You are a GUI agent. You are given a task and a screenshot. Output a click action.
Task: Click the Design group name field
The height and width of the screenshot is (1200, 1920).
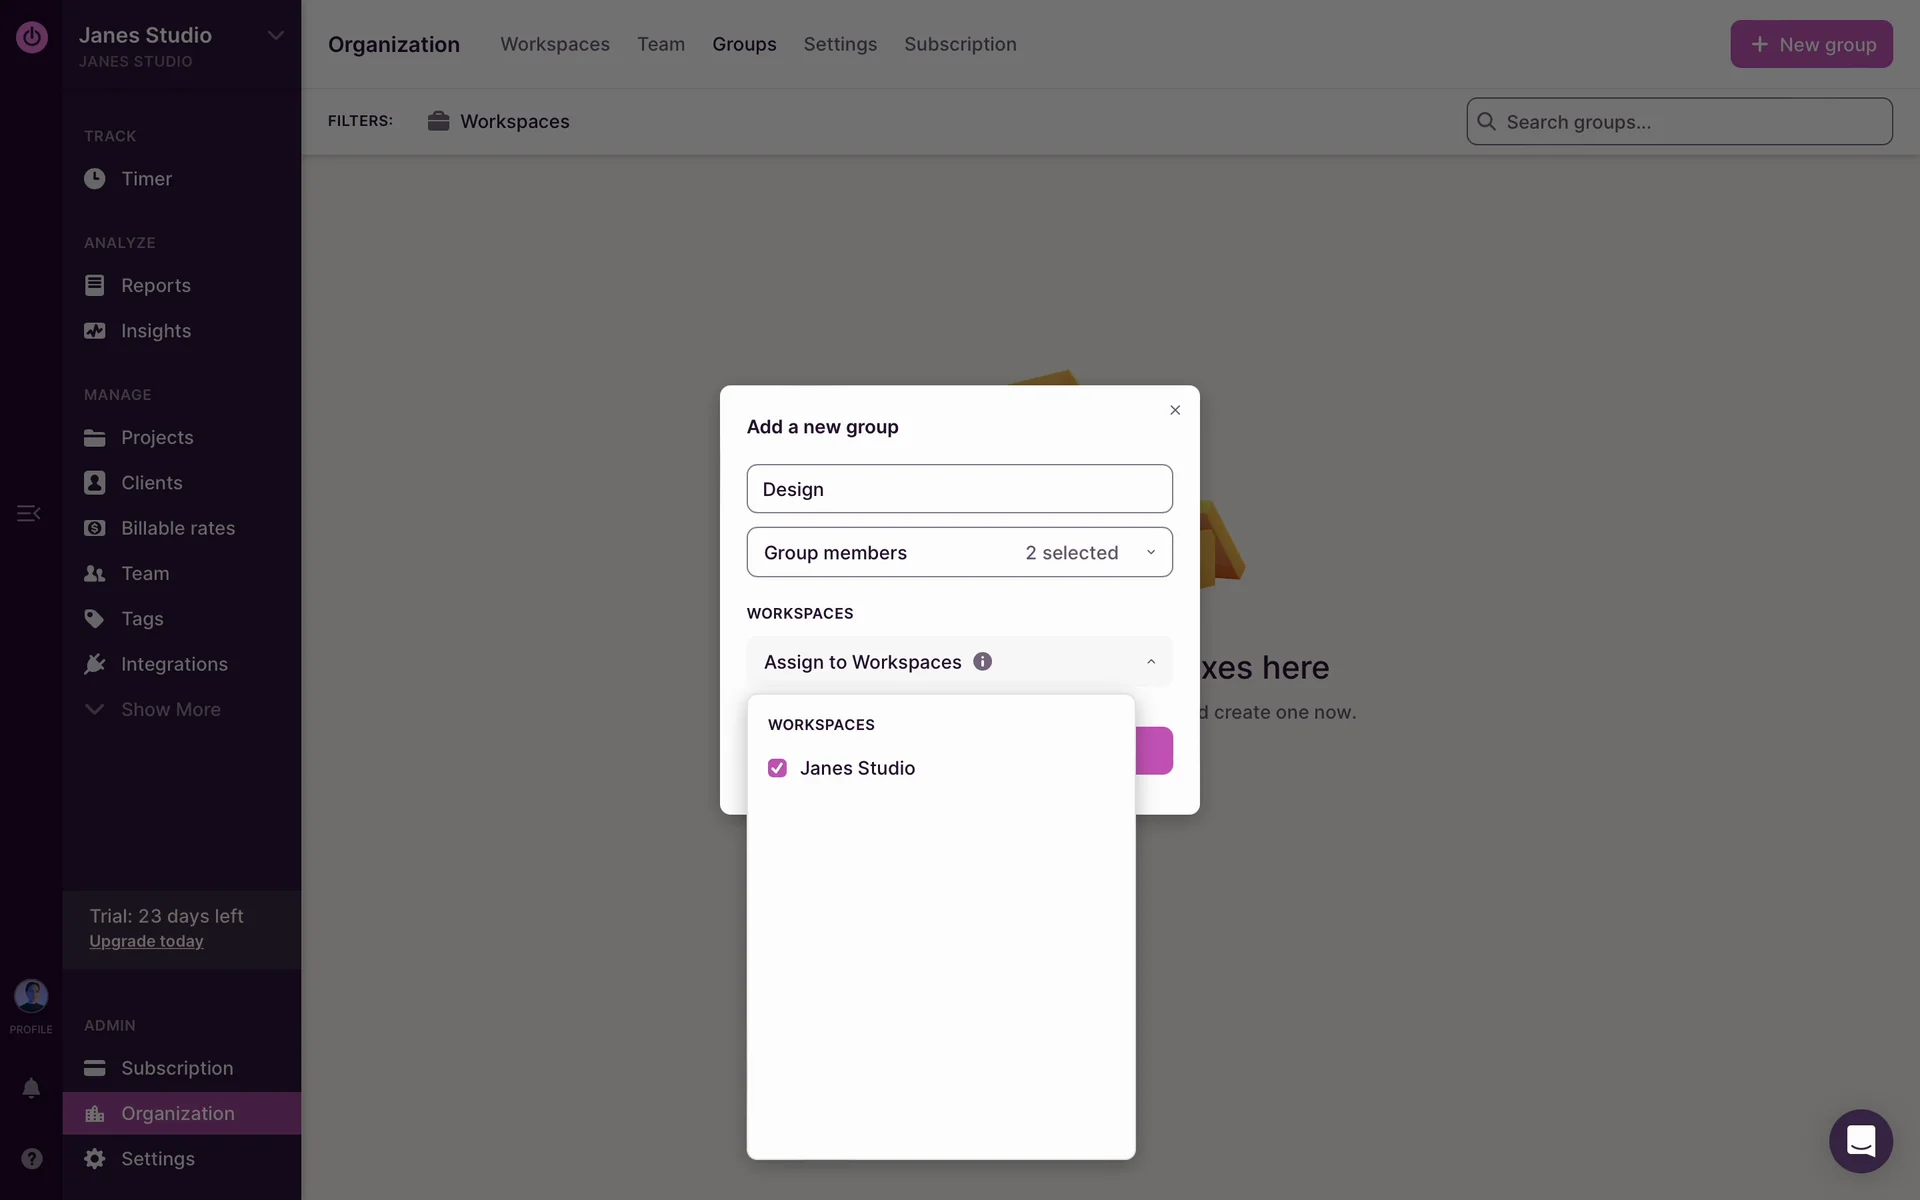959,489
